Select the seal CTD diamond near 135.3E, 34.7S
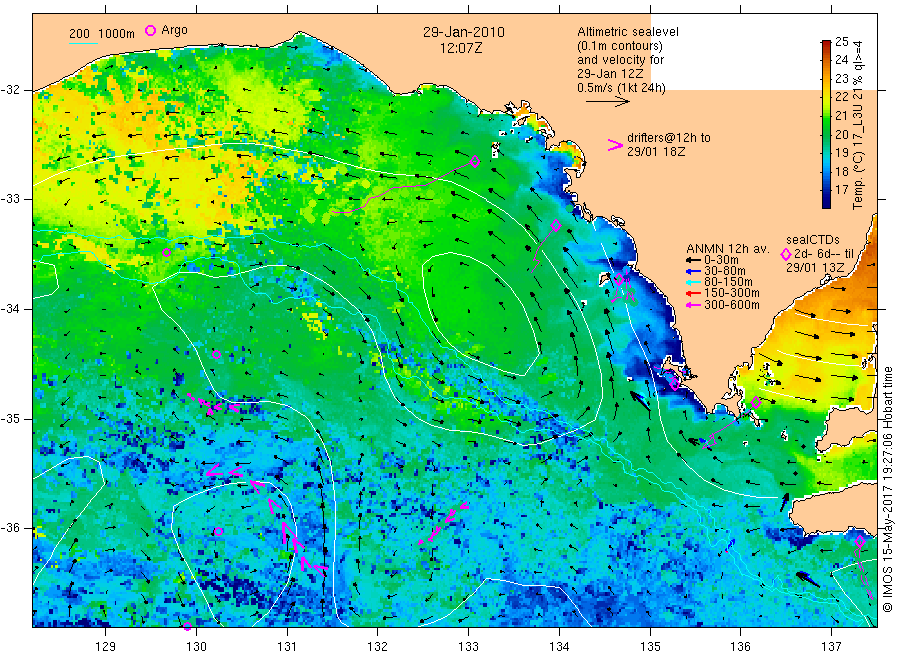Viewport: 900px width, 660px height. (x=675, y=383)
